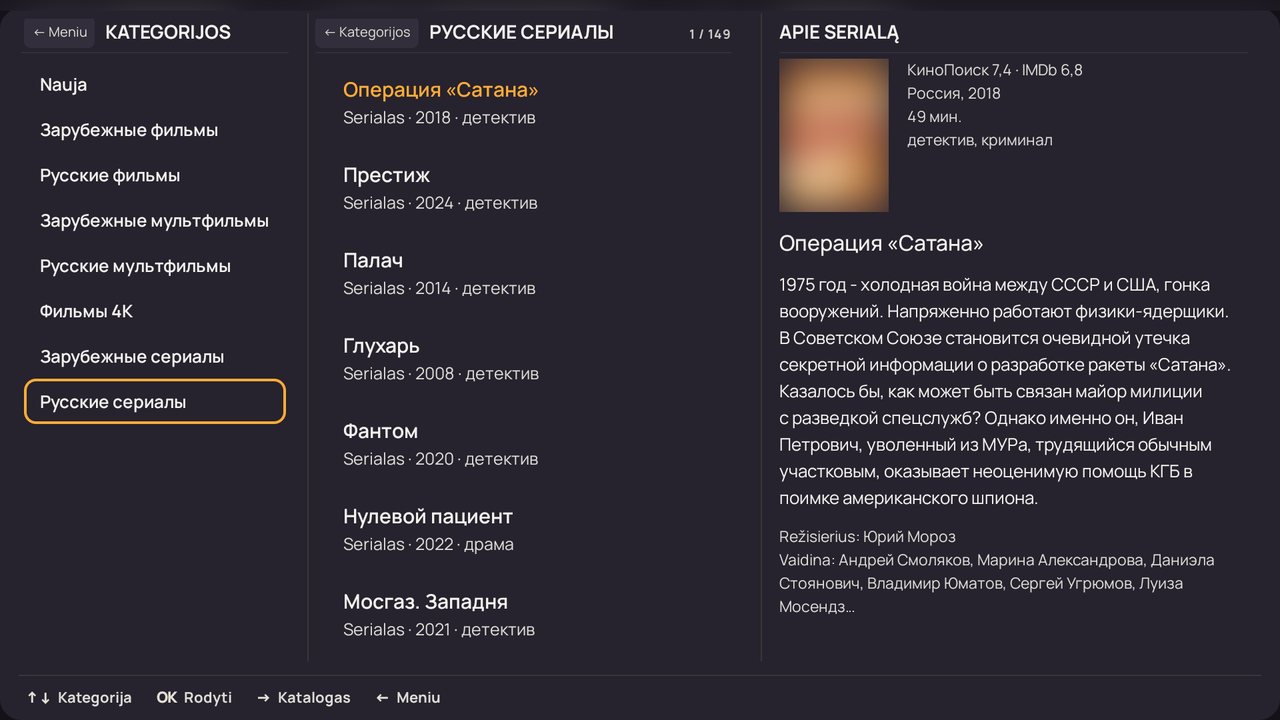Viewport: 1280px width, 720px height.
Task: Open the Зарубежные фильмы category
Action: (155, 130)
